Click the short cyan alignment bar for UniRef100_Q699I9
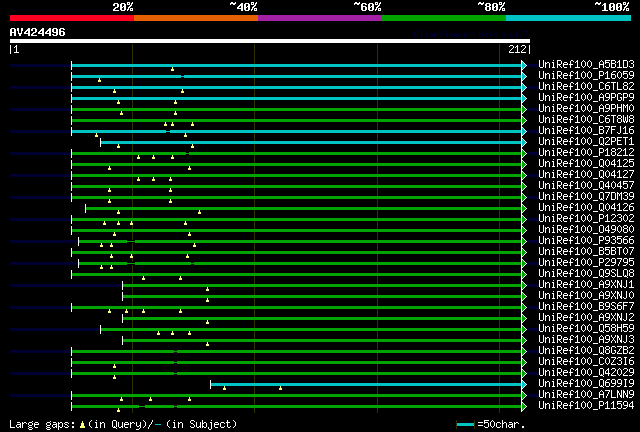 [x=366, y=385]
